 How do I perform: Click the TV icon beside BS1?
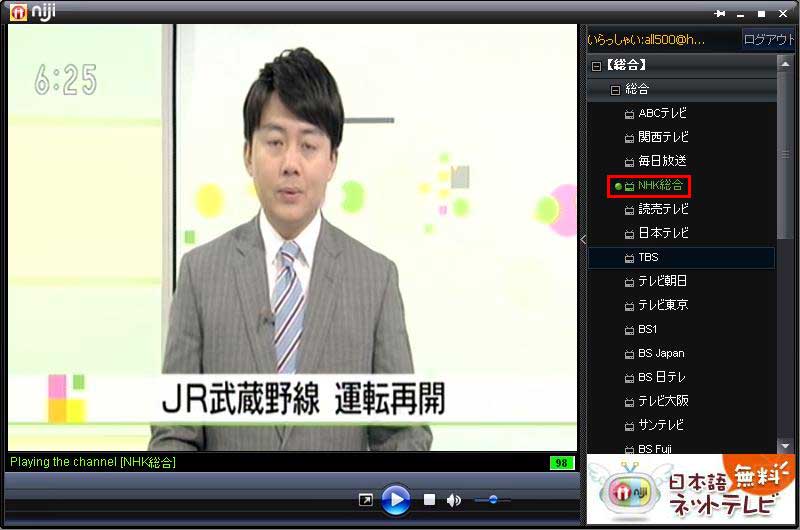pos(629,330)
